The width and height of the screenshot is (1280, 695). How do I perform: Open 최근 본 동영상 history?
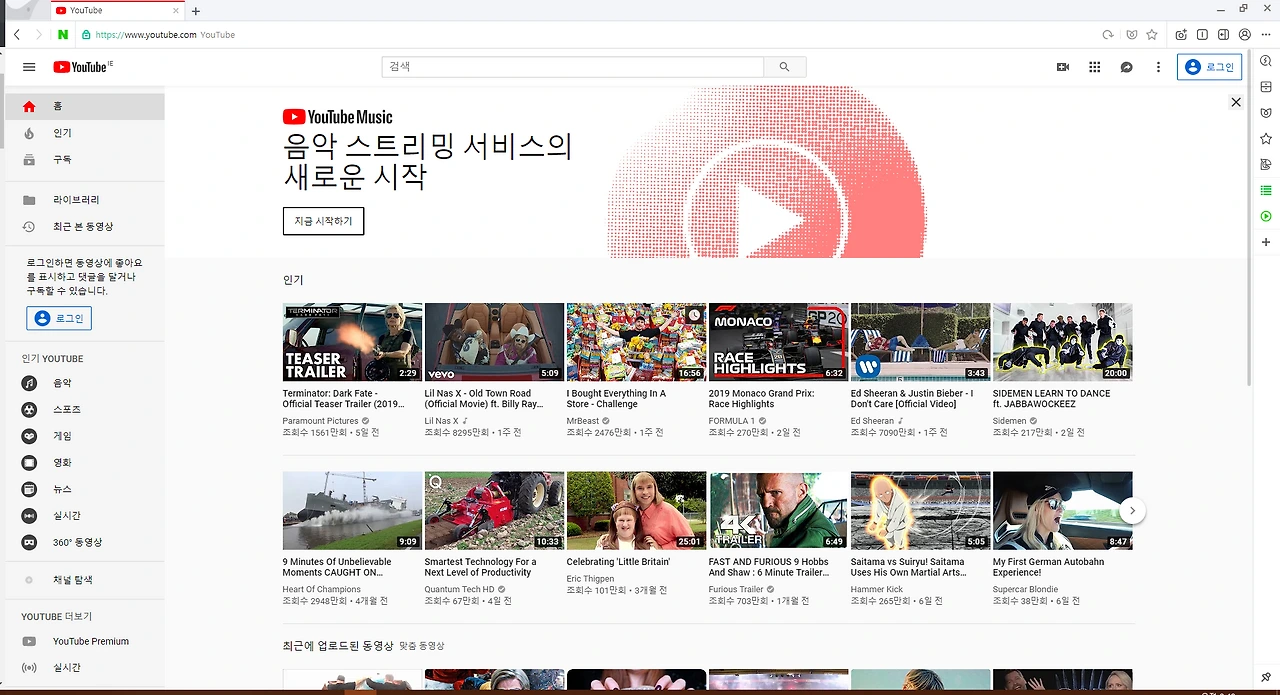coord(85,226)
